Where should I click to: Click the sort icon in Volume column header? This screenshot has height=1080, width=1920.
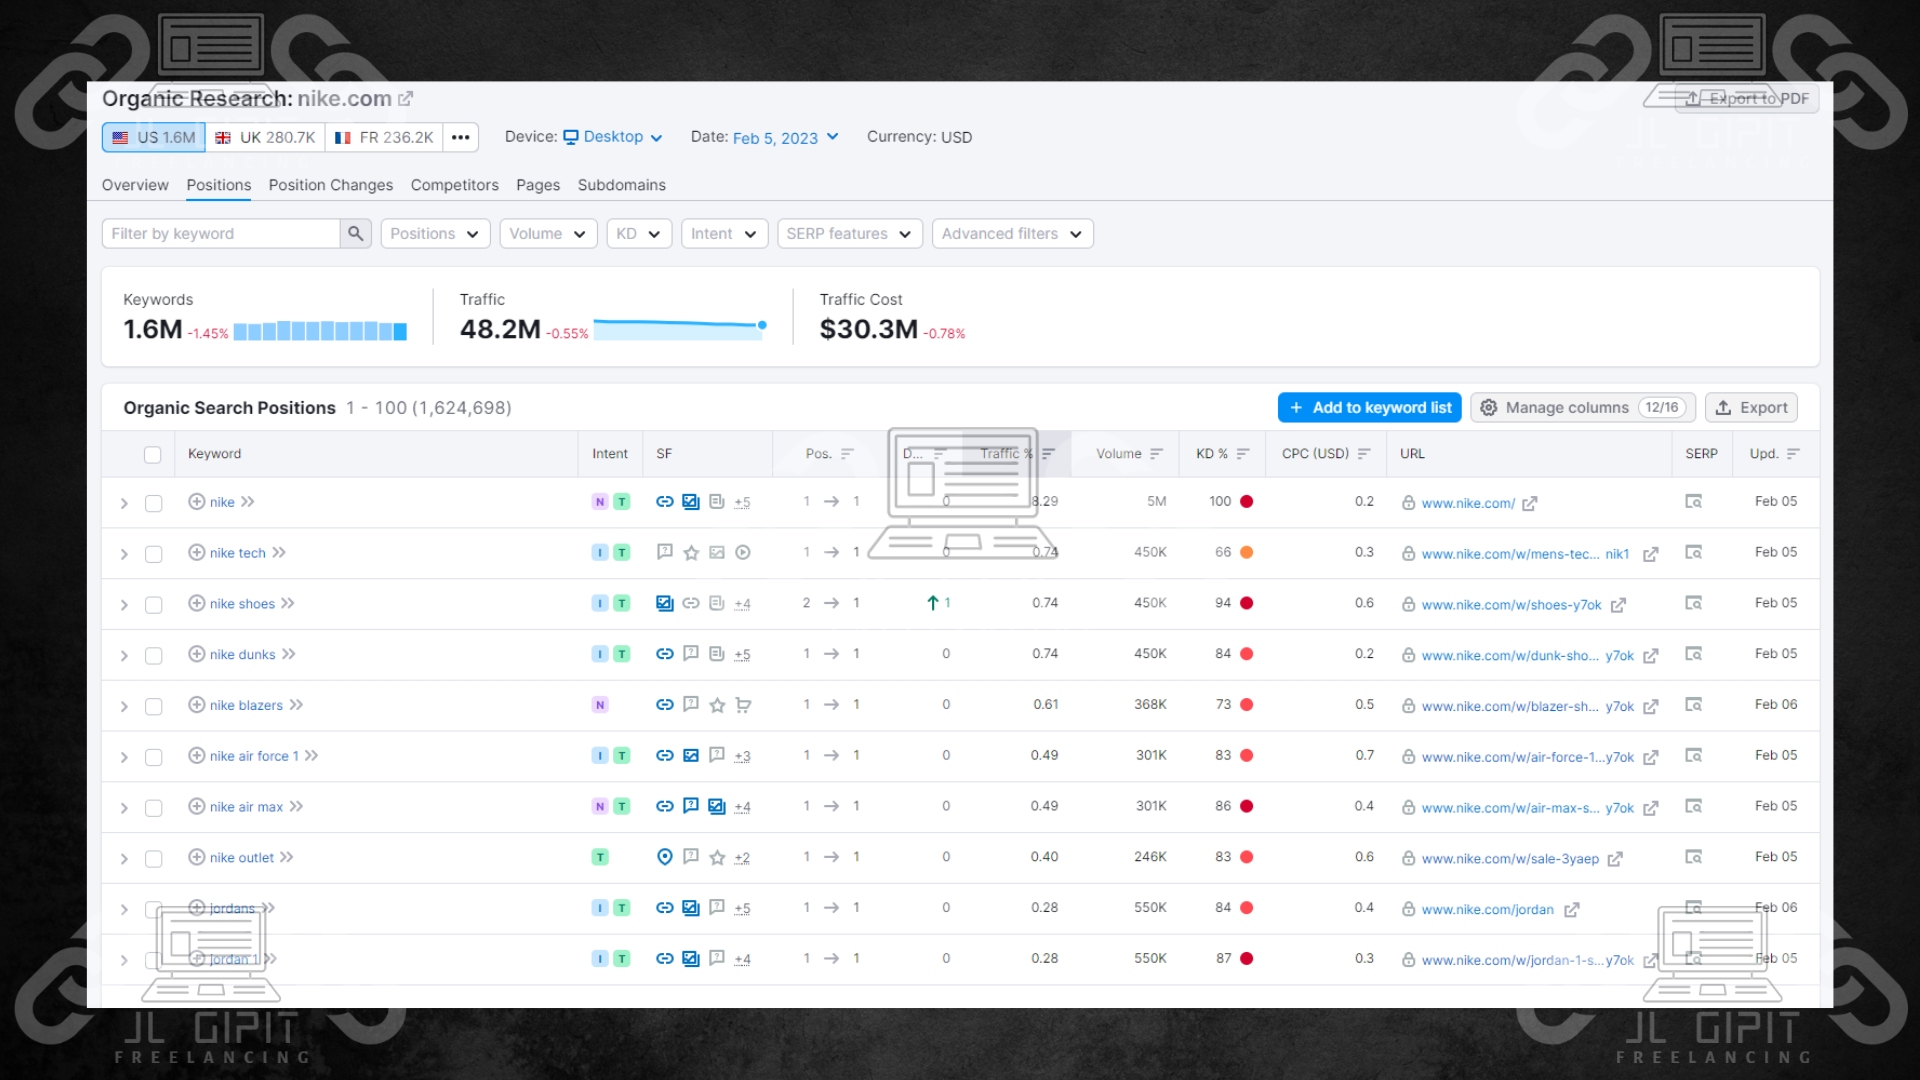coord(1156,454)
